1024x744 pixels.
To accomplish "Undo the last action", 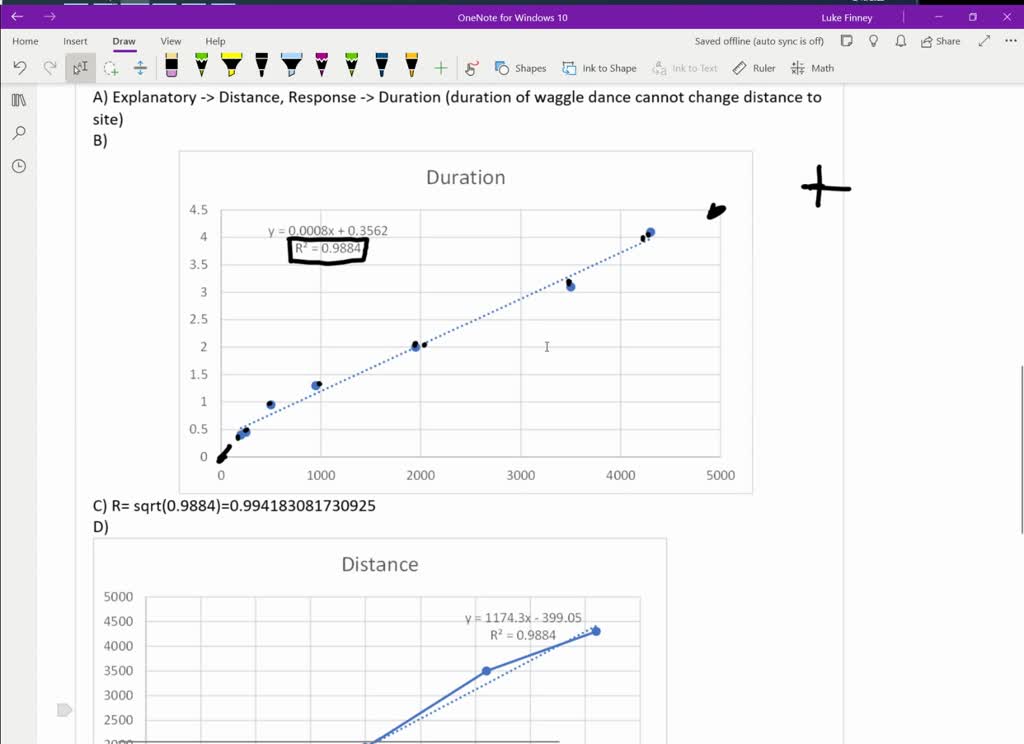I will tap(20, 68).
